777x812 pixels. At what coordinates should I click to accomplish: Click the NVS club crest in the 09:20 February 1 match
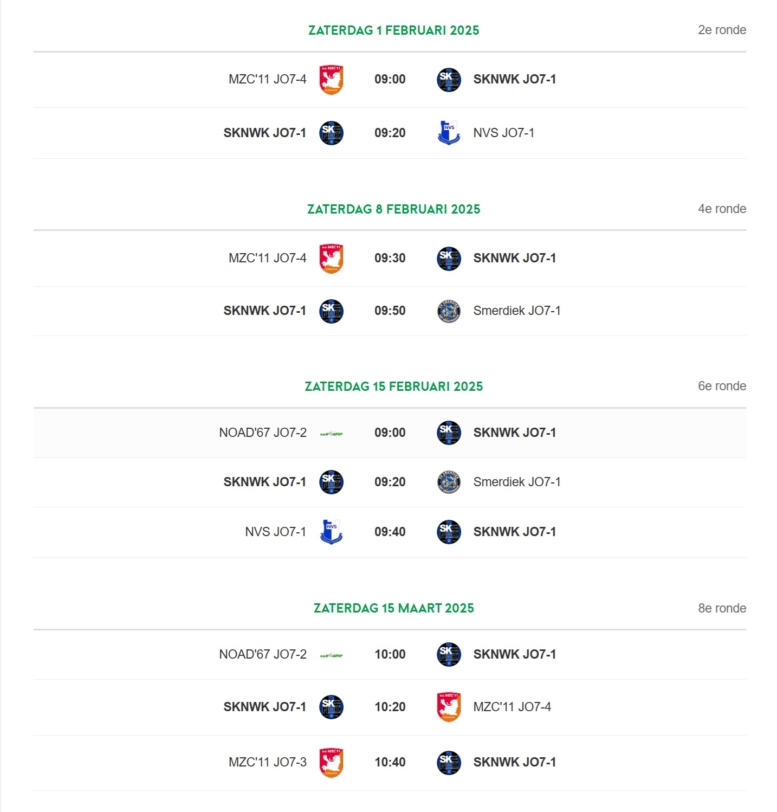(x=449, y=133)
